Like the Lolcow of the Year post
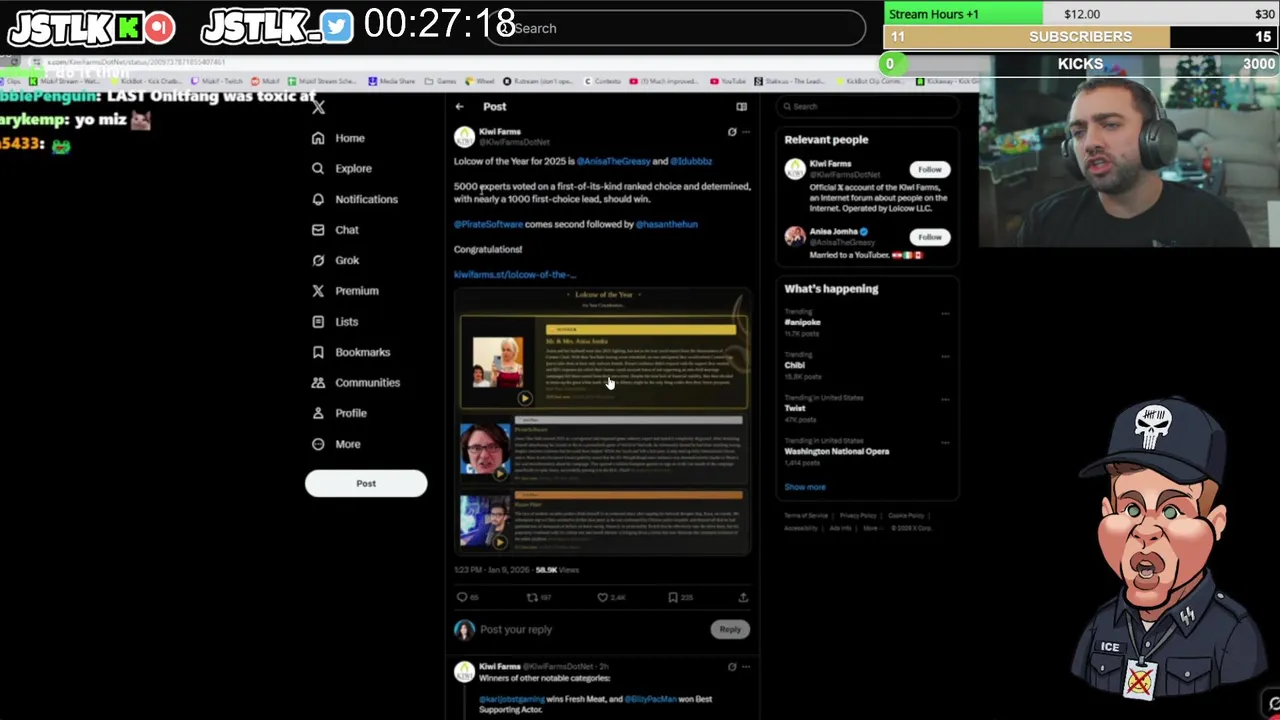This screenshot has width=1280, height=720. coord(602,597)
